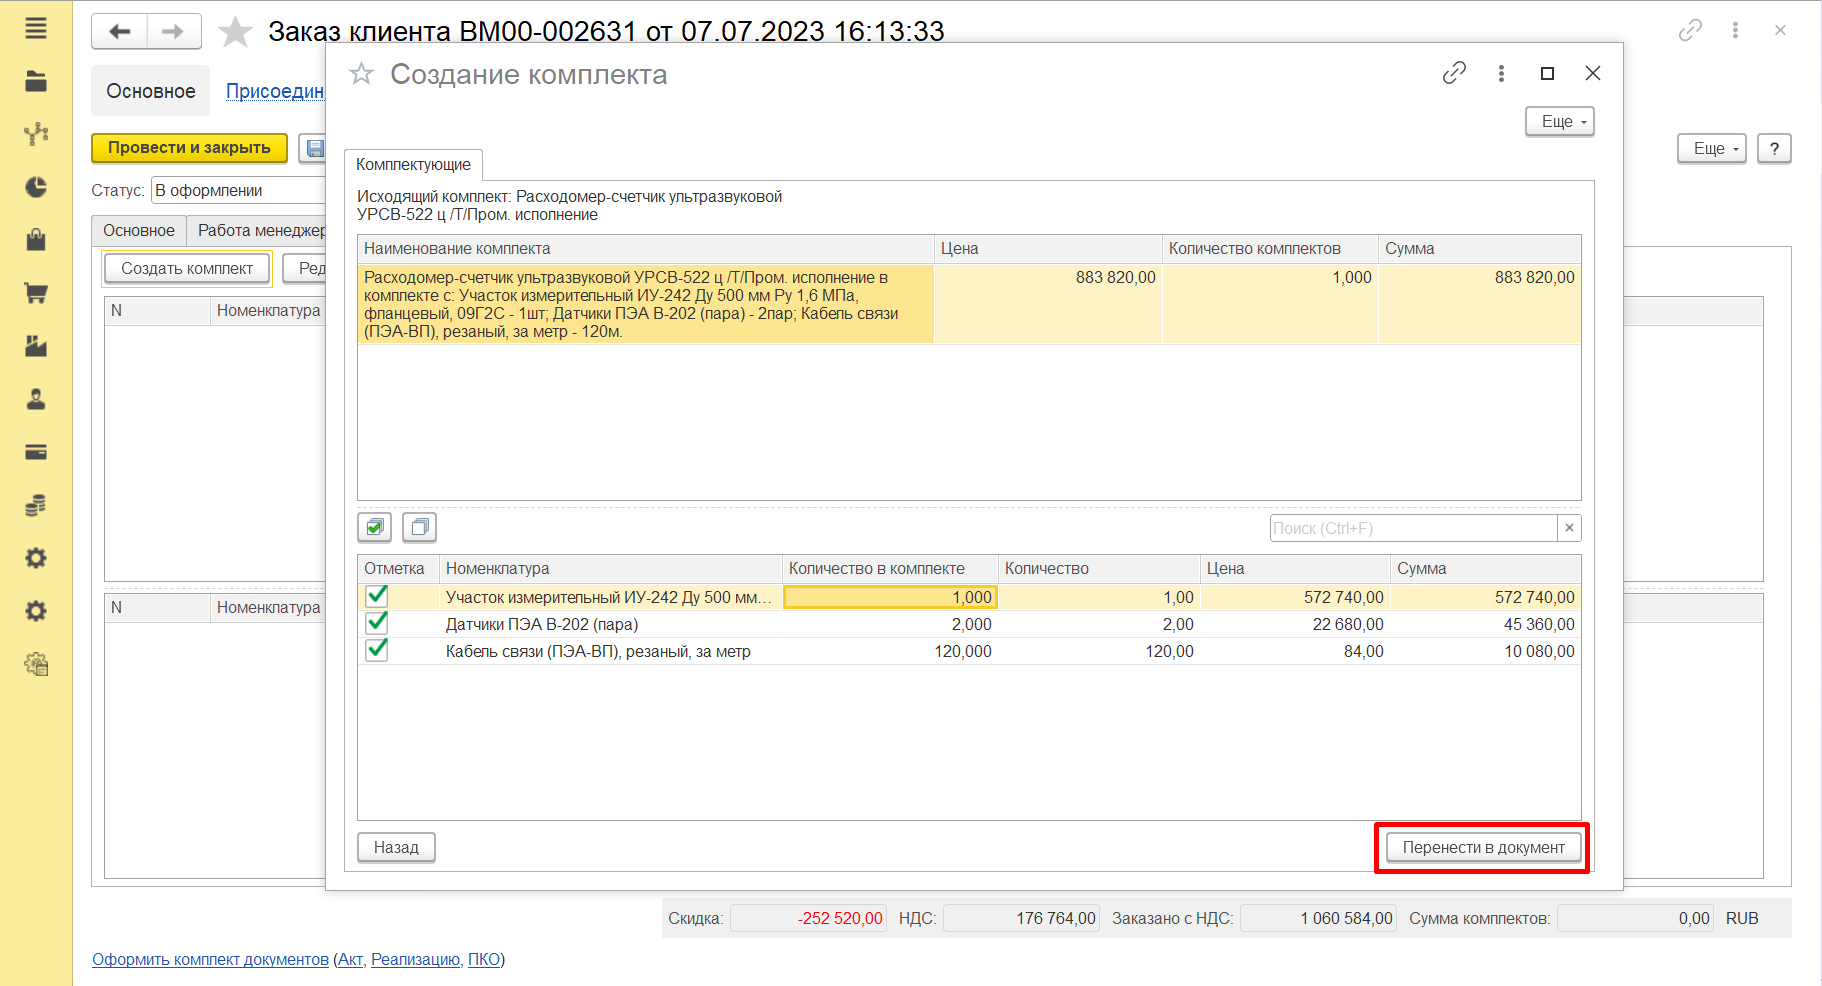The height and width of the screenshot is (986, 1822).
Task: Uncheck the Участок измерительный ИУ-242 row mark
Action: tap(377, 596)
